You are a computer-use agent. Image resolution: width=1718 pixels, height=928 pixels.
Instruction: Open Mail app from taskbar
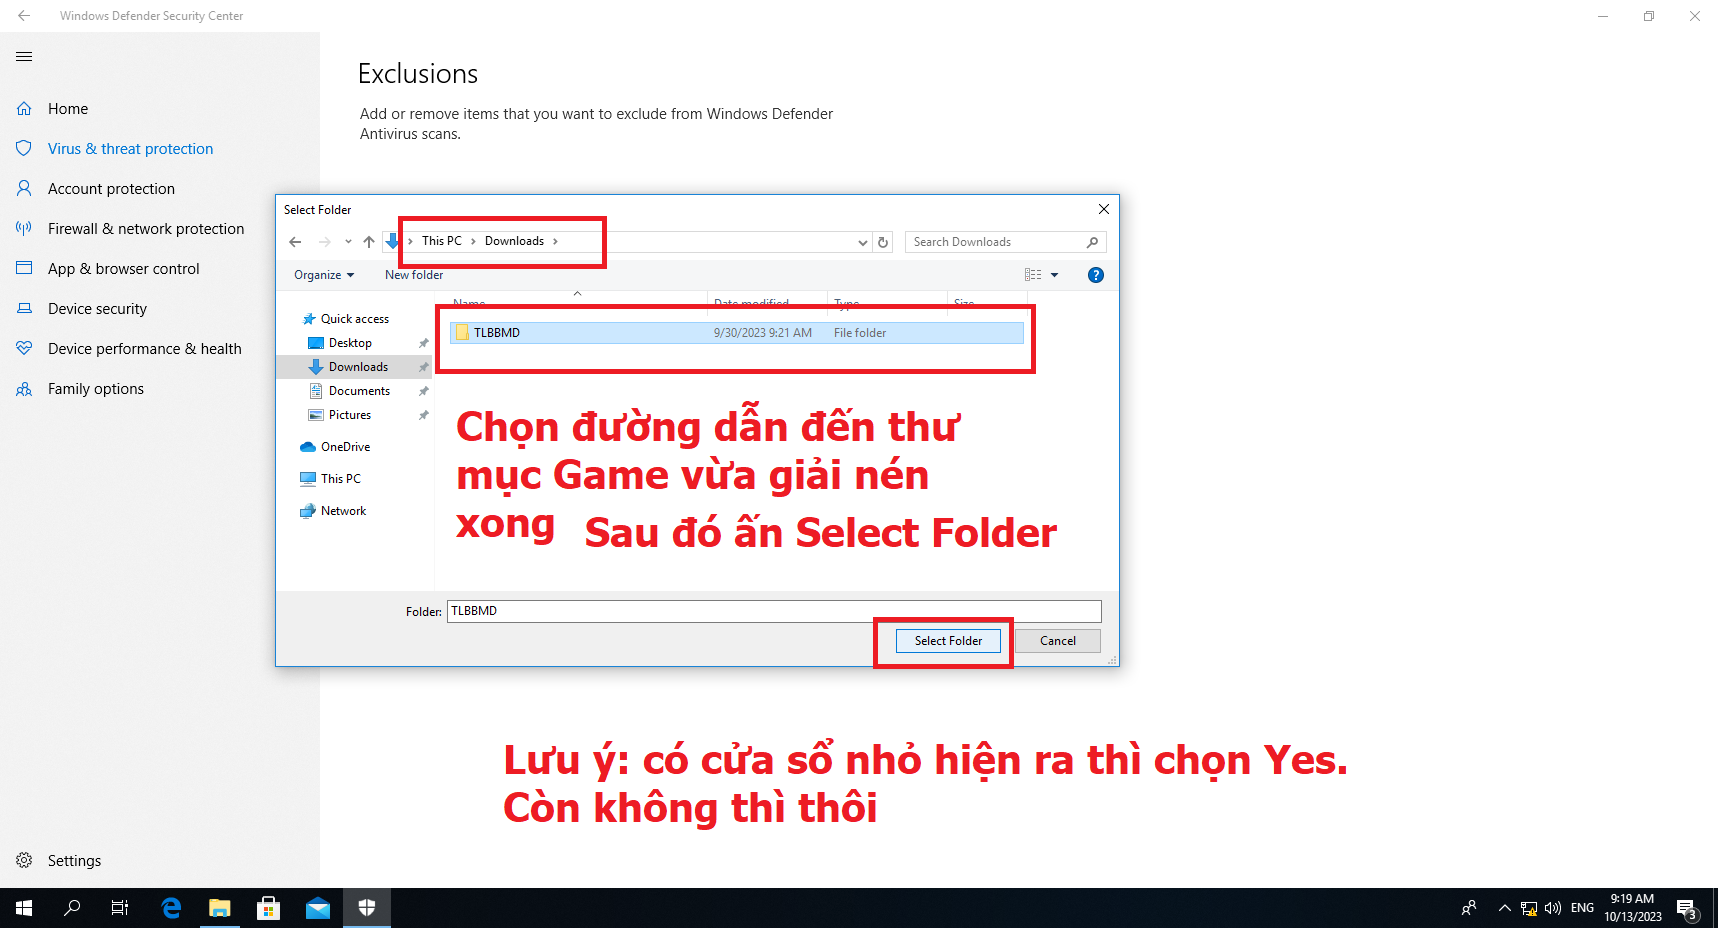pyautogui.click(x=318, y=908)
